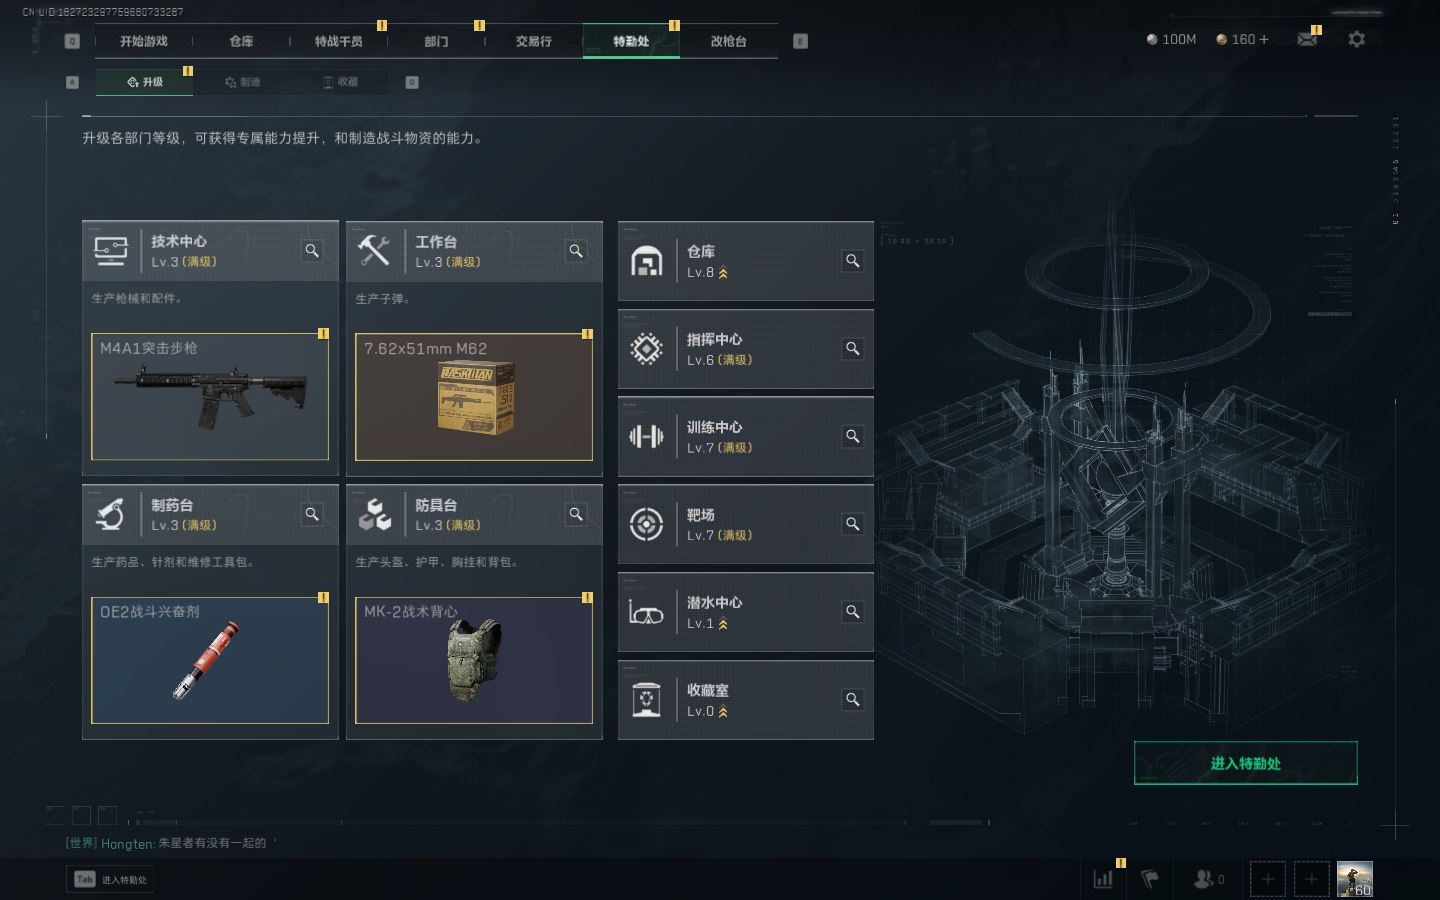The width and height of the screenshot is (1440, 900).
Task: Click 潜水中心 Lv.1 upgrade chevron
Action: pyautogui.click(x=723, y=624)
